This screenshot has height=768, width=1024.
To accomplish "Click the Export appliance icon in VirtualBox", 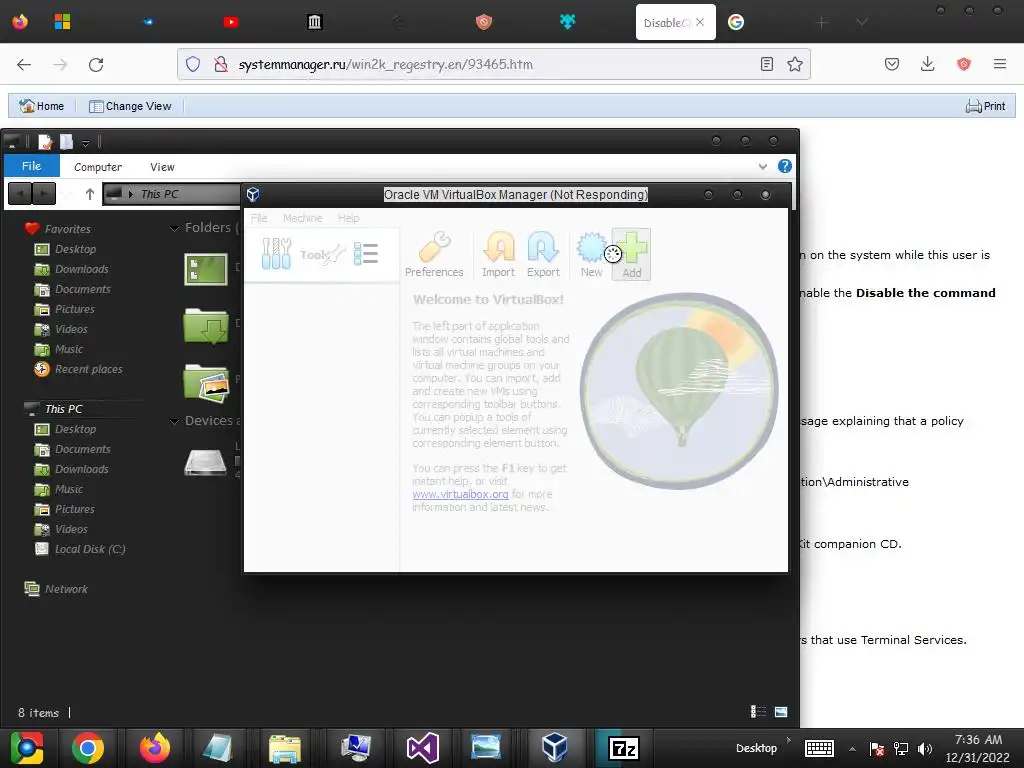I will 543,255.
